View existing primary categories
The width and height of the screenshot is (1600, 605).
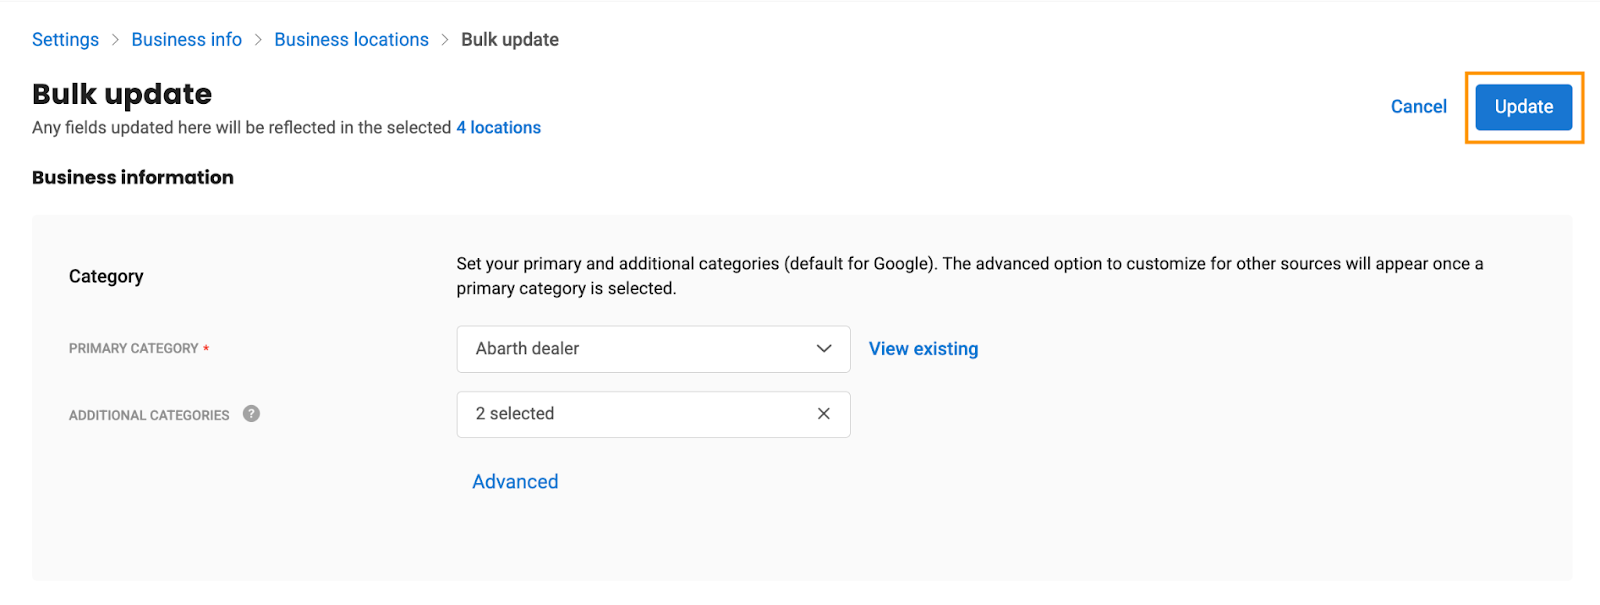click(x=923, y=349)
